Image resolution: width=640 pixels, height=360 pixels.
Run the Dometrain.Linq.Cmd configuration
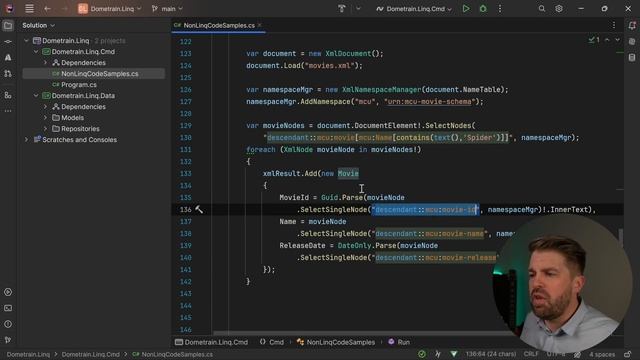466,9
